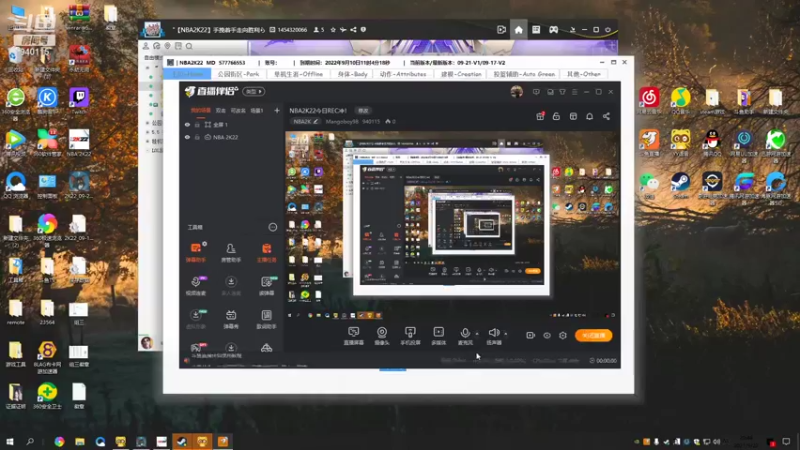
Task: Switch to the 投篮辅助-Auto Green tab
Action: pos(524,74)
